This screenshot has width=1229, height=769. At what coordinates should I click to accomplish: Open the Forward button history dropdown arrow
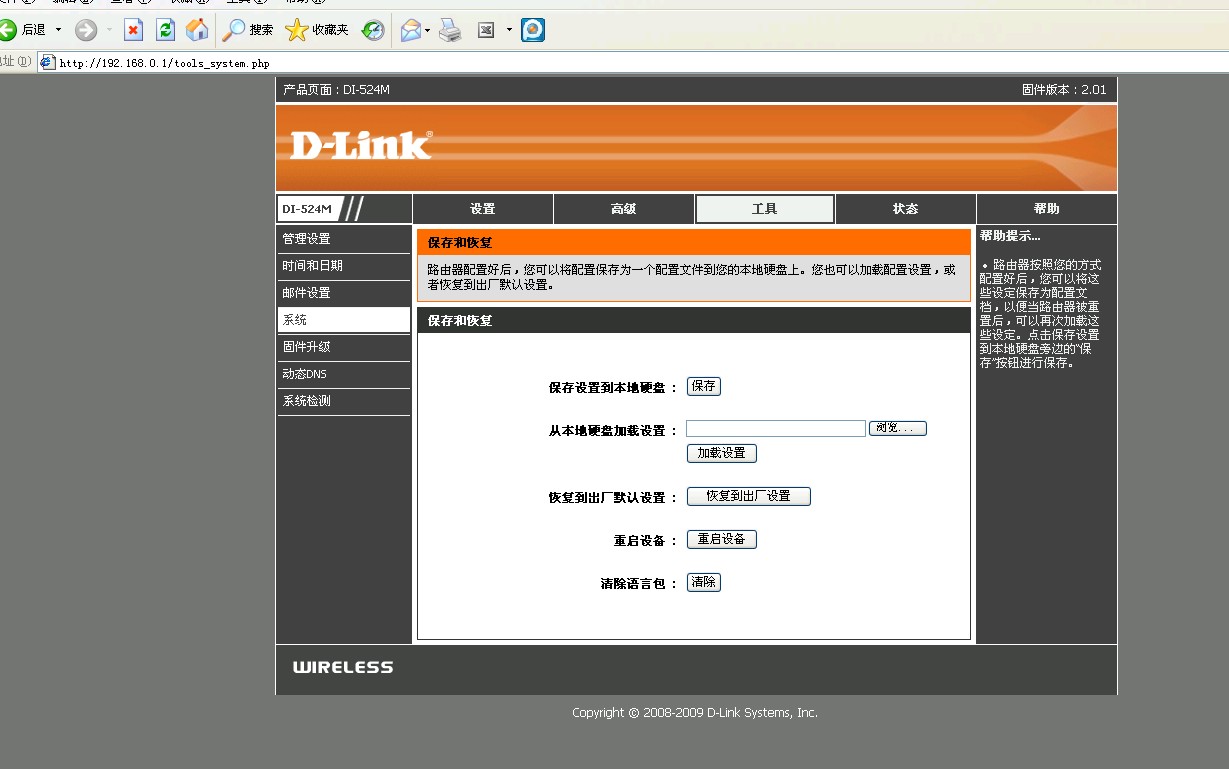pyautogui.click(x=109, y=30)
